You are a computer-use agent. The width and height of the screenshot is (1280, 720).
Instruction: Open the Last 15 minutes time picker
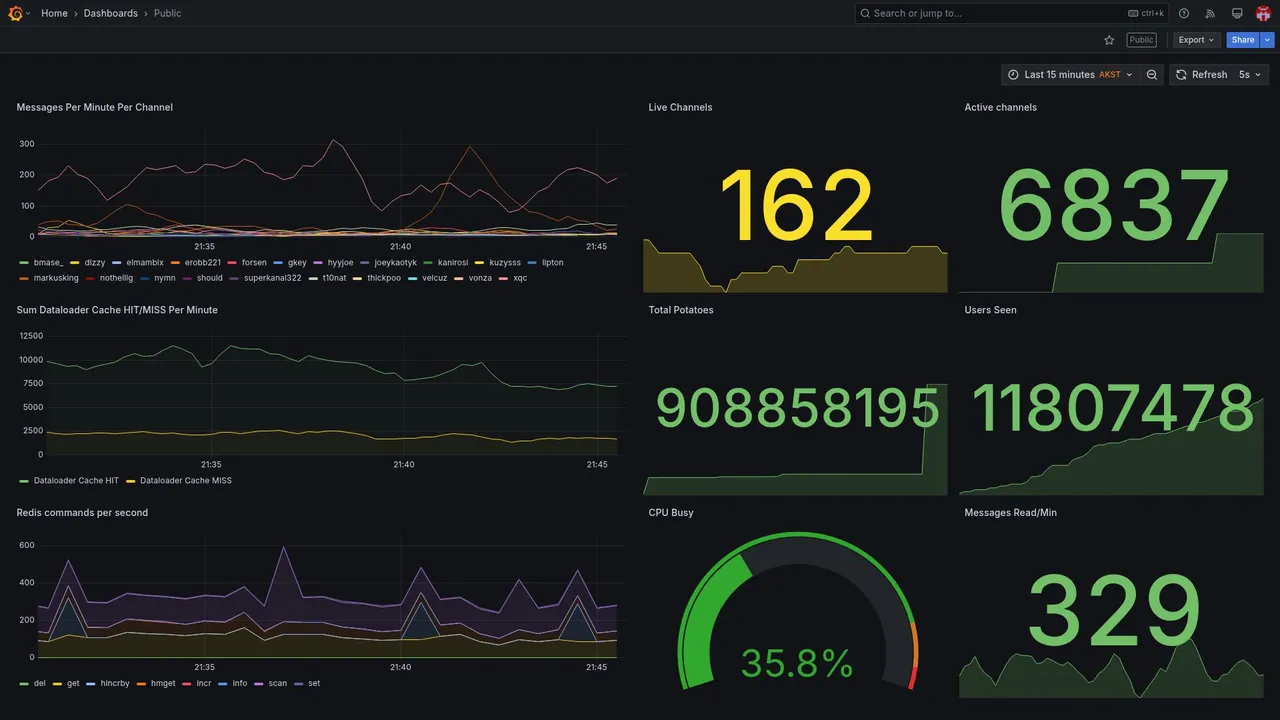(x=1071, y=75)
